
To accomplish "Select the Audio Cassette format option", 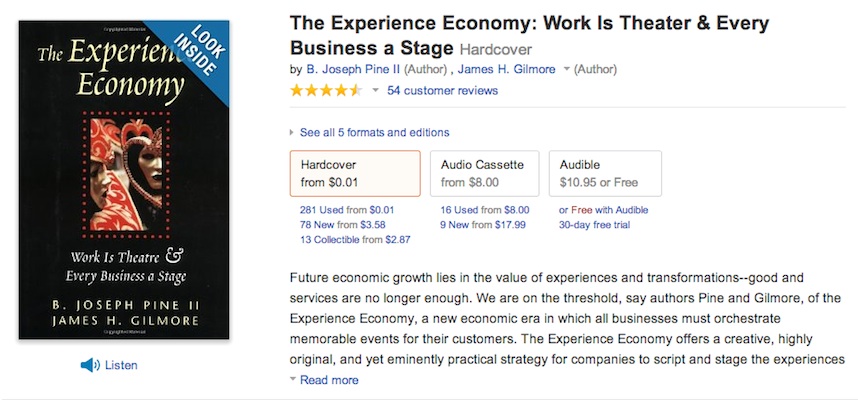I will tap(485, 173).
